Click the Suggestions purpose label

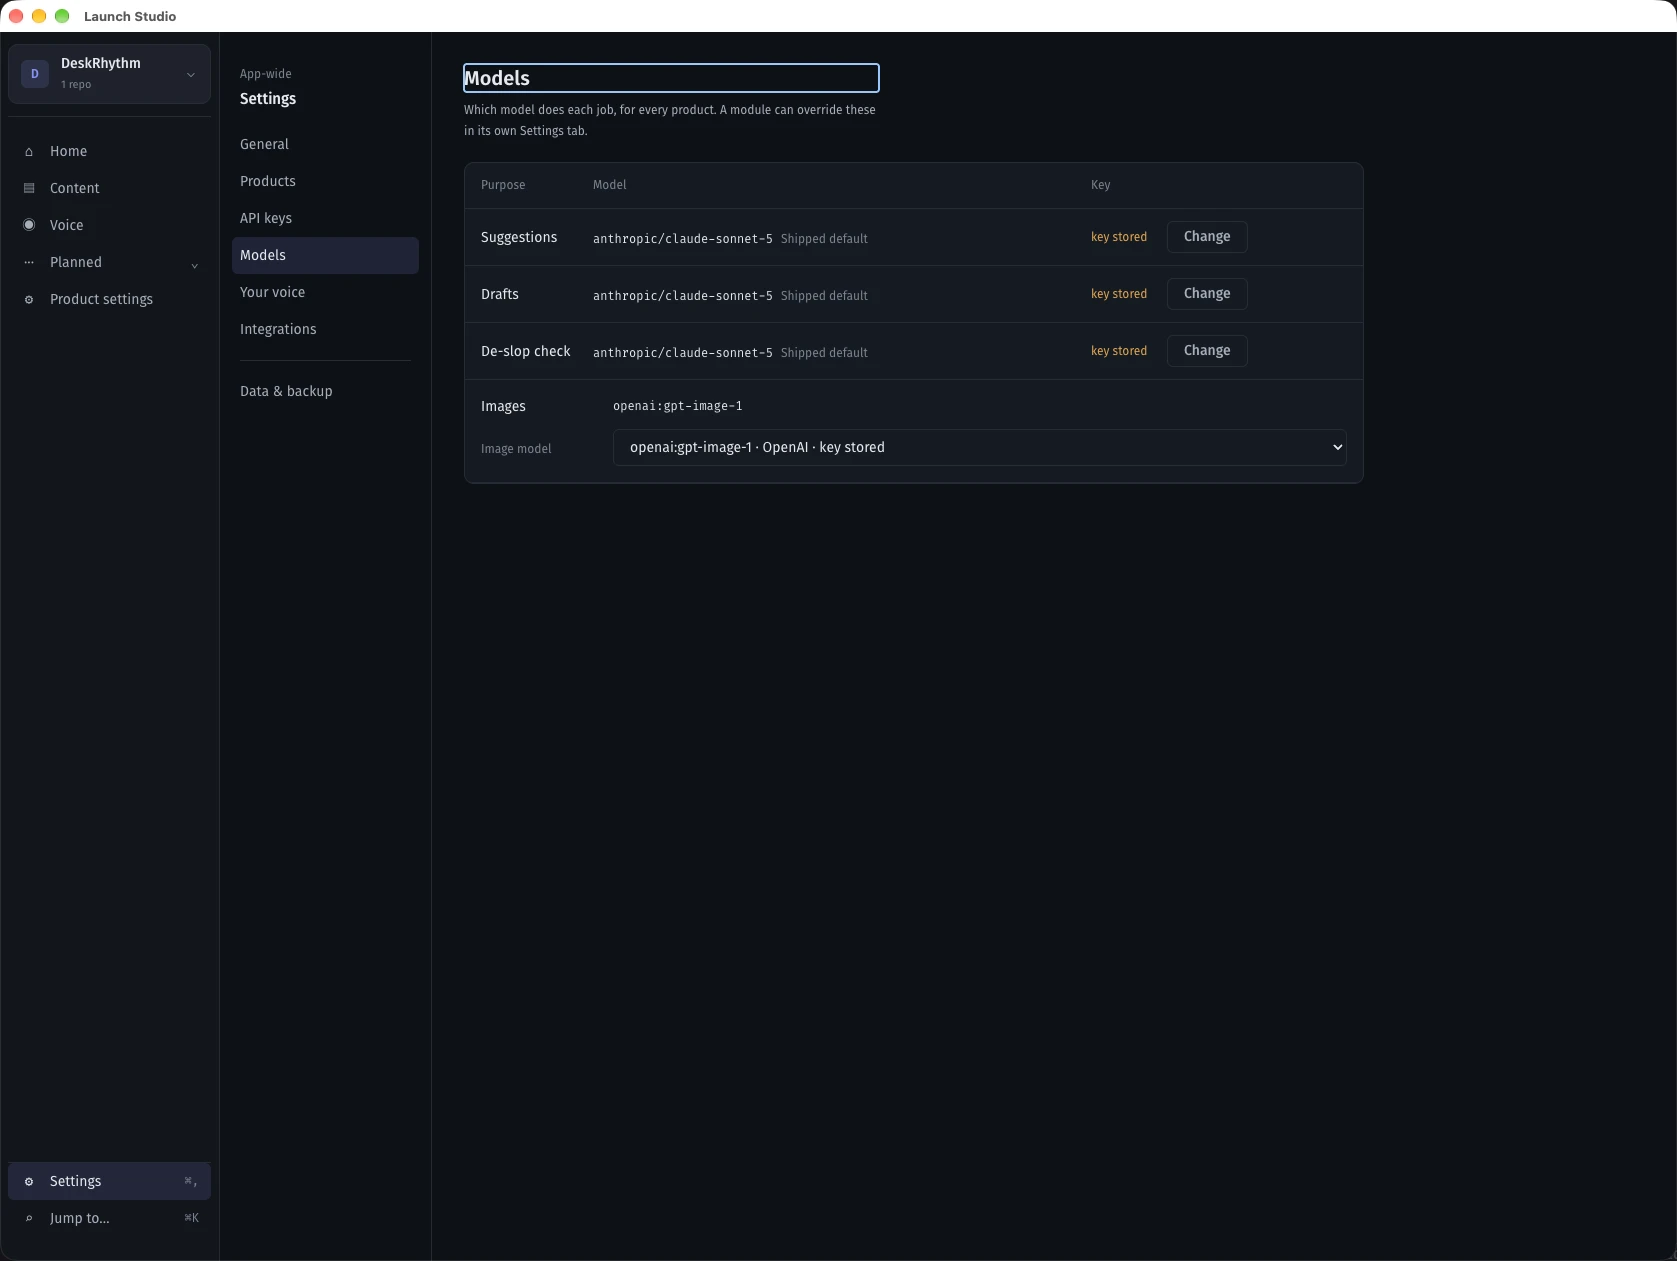click(519, 237)
